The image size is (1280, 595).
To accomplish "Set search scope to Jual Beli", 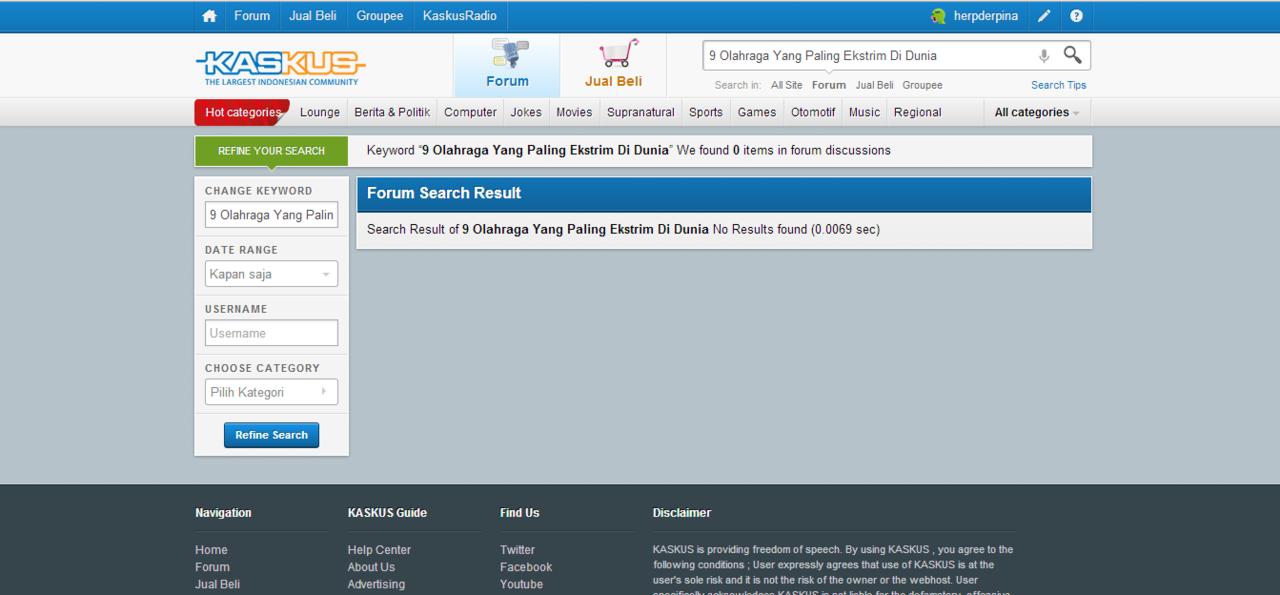I will click(x=874, y=85).
